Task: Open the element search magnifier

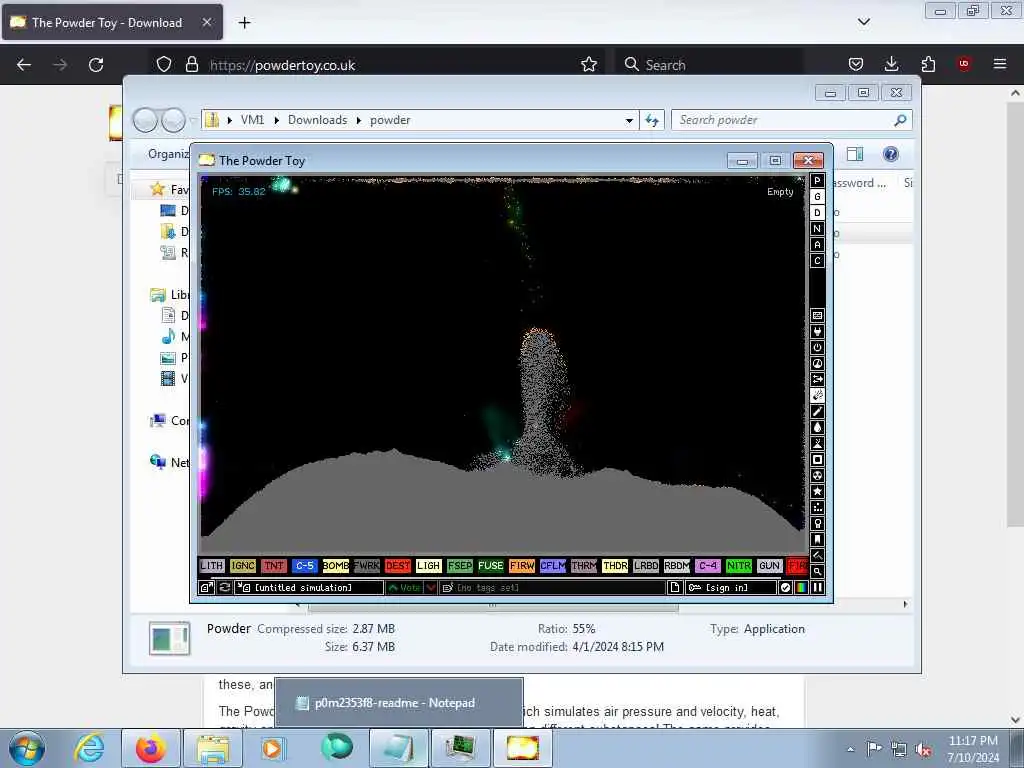Action: (817, 571)
